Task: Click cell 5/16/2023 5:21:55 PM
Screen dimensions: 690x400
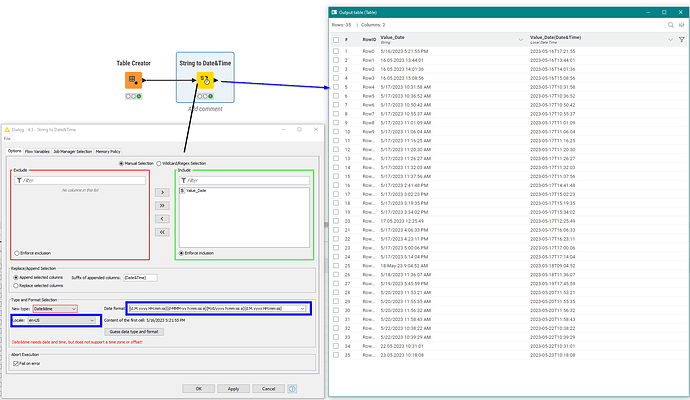Action: pos(404,51)
